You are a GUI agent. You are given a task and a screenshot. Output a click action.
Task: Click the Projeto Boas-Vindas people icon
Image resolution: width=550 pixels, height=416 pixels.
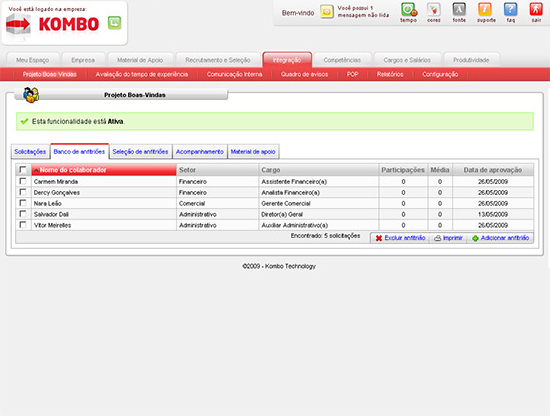pos(31,95)
